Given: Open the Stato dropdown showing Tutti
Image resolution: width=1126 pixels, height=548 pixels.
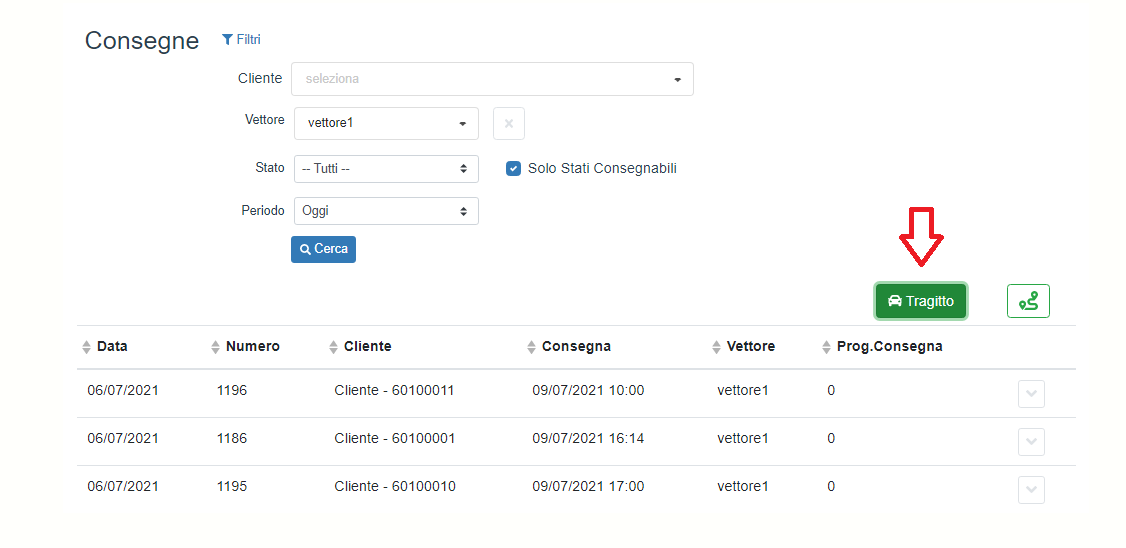Looking at the screenshot, I should click(386, 169).
